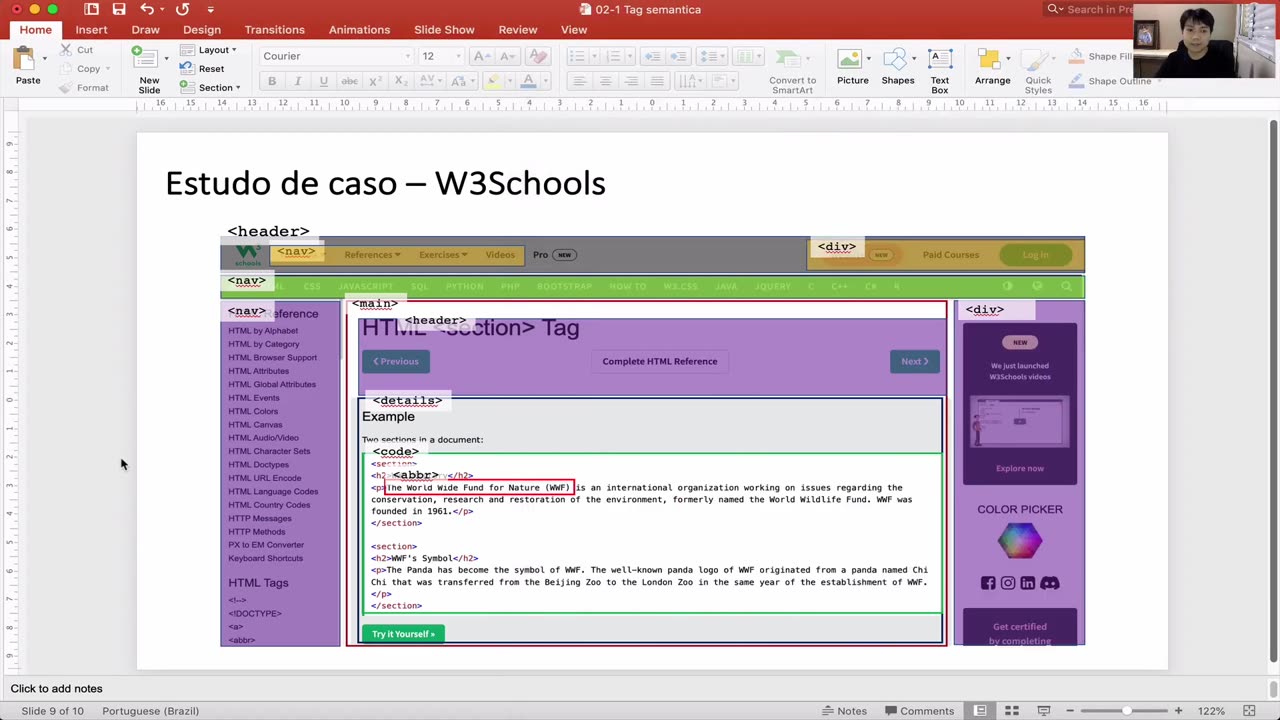Open the font size 12 dropdown
The image size is (1280, 720).
click(457, 56)
